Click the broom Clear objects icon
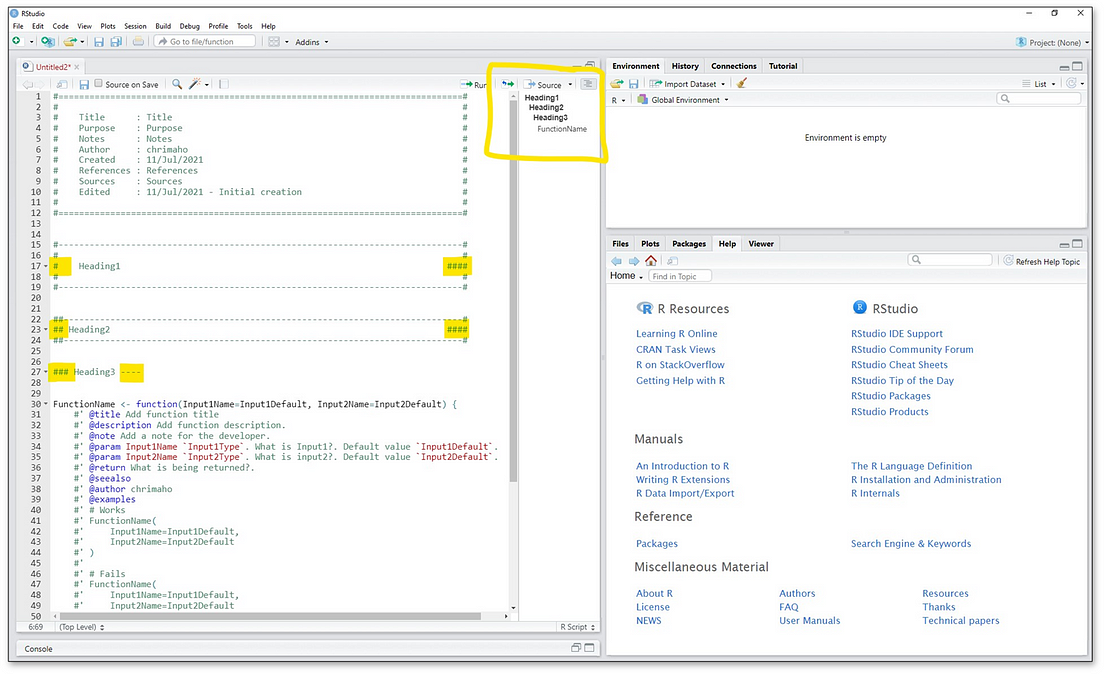 click(x=741, y=83)
